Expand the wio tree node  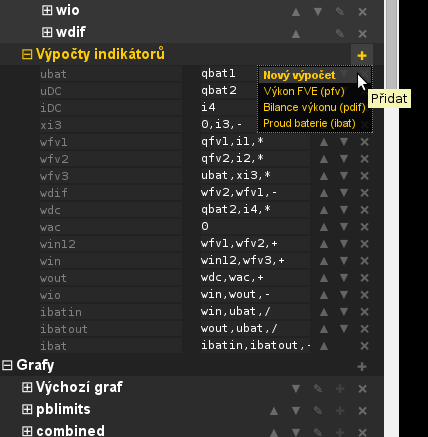(47, 10)
